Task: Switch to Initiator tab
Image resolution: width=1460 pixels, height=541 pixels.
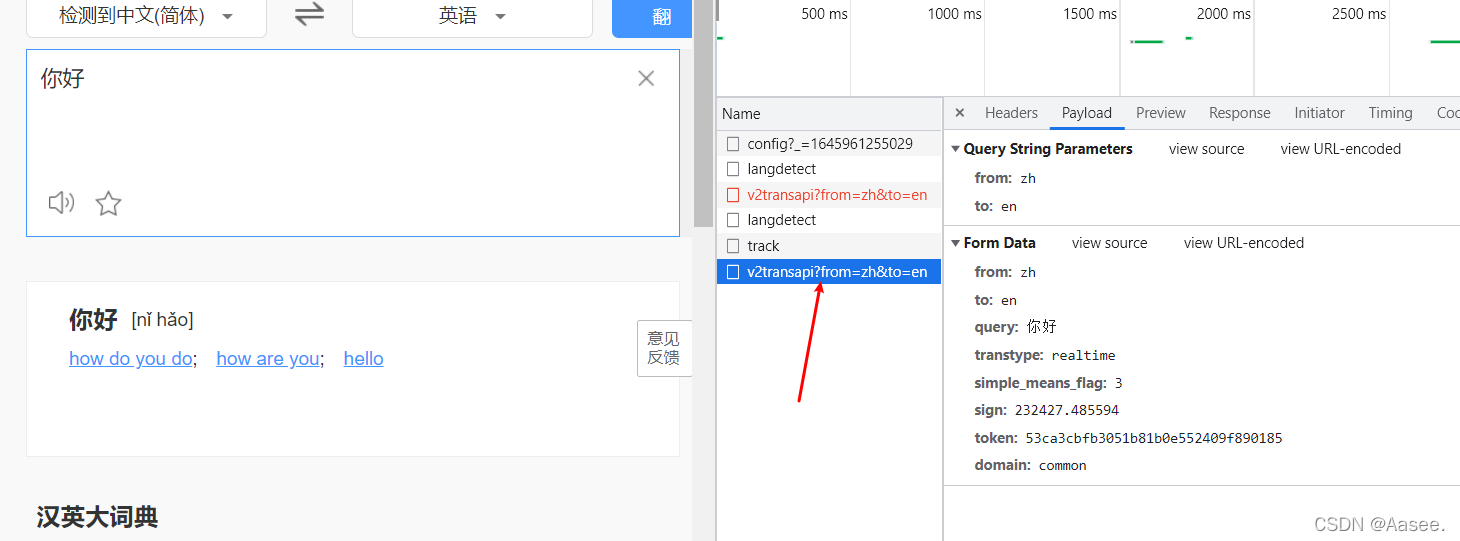Action: tap(1319, 113)
